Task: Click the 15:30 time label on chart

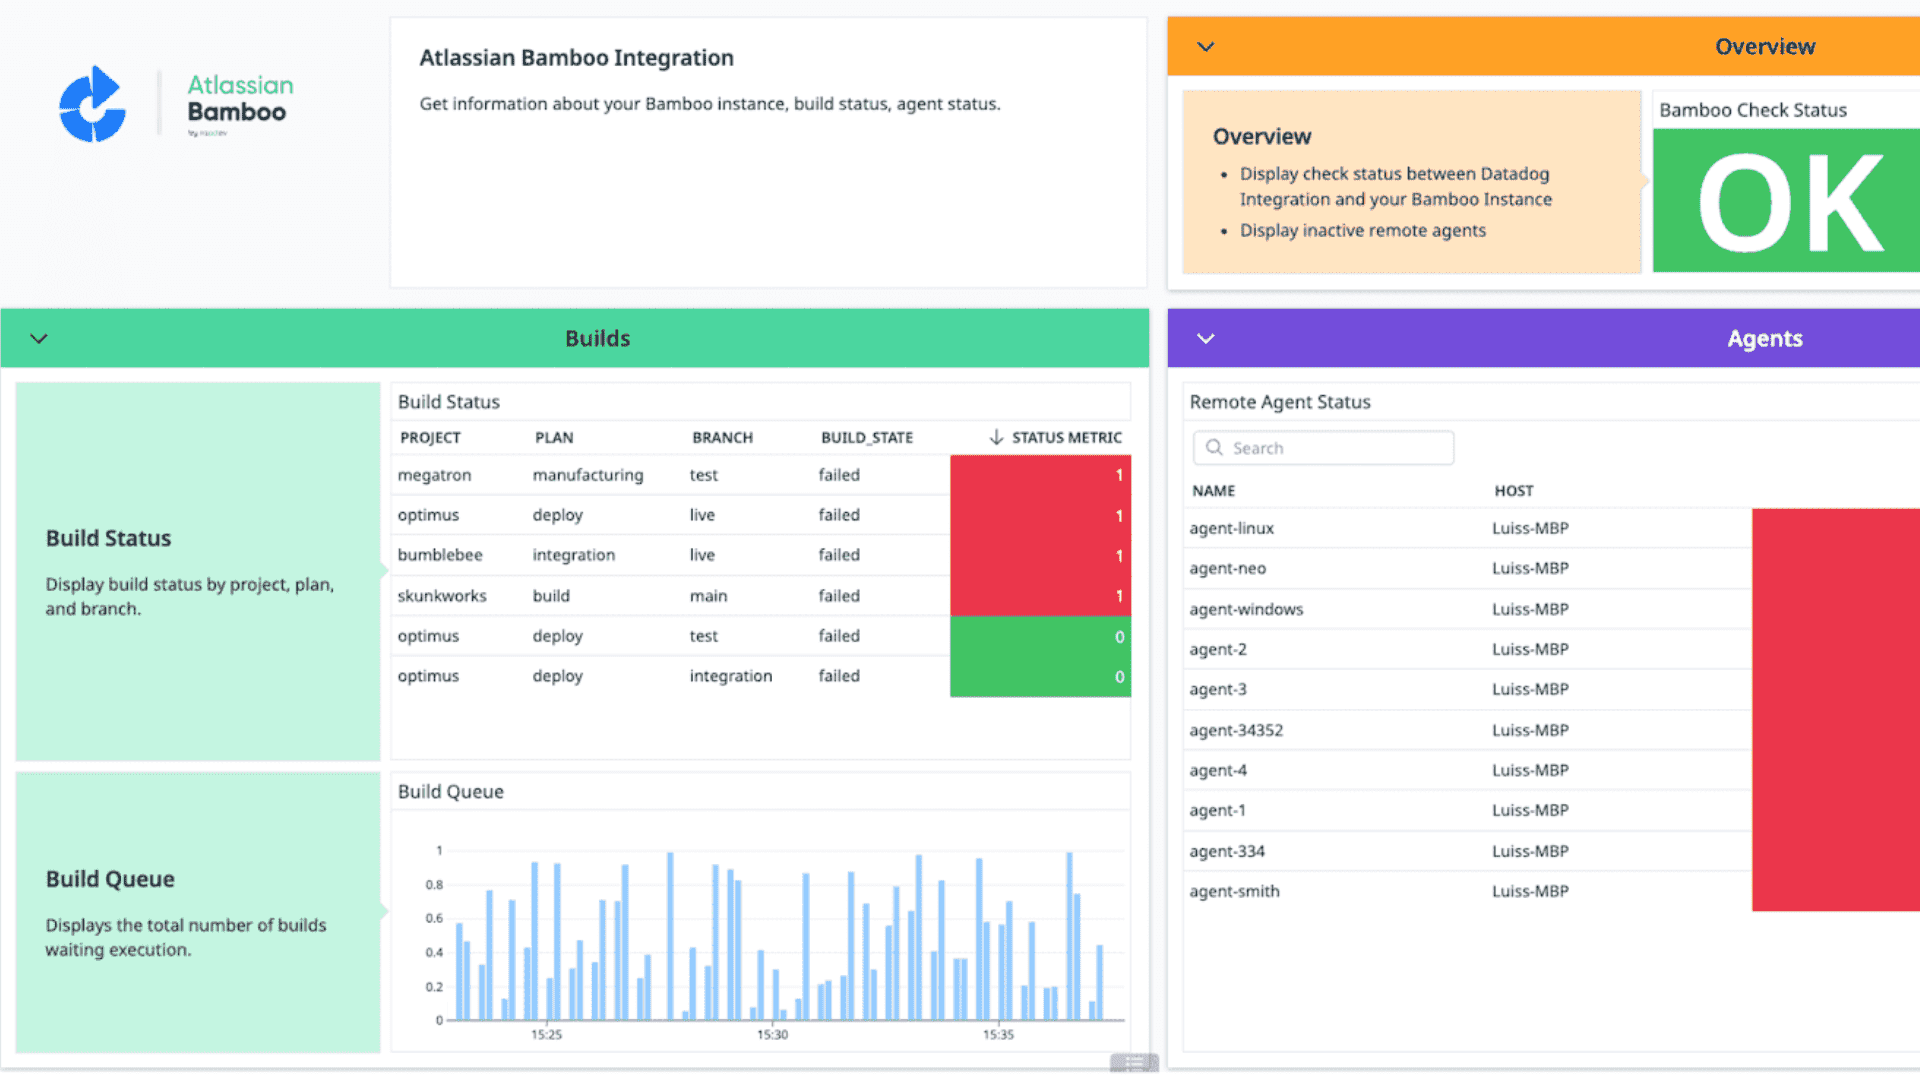Action: coord(772,1035)
